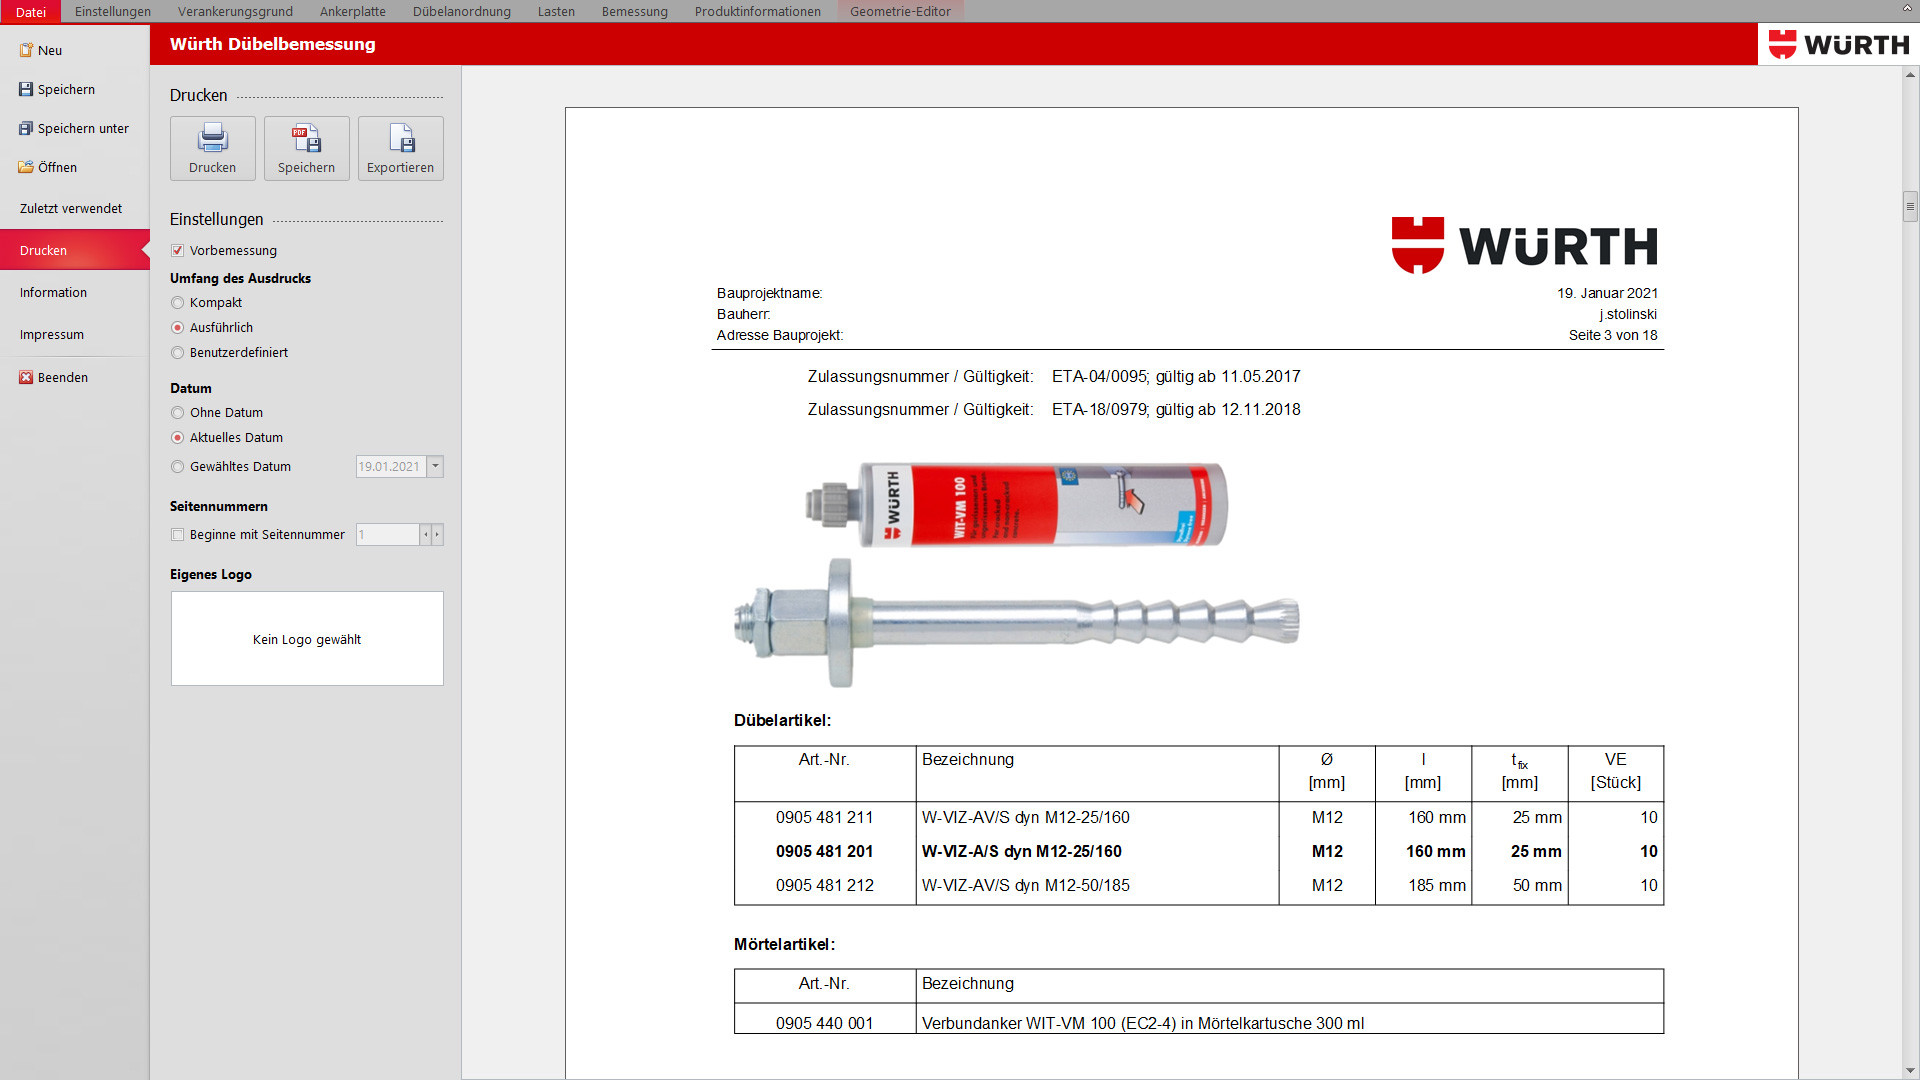1920x1080 pixels.
Task: Click the Speichern unter icon
Action: [26, 128]
